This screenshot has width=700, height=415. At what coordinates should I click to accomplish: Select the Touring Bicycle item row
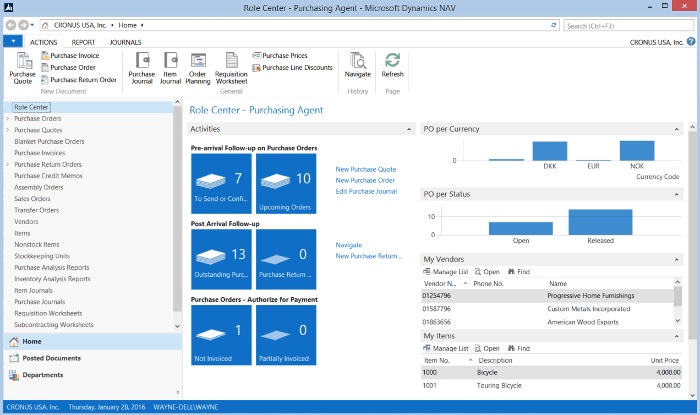tap(551, 386)
